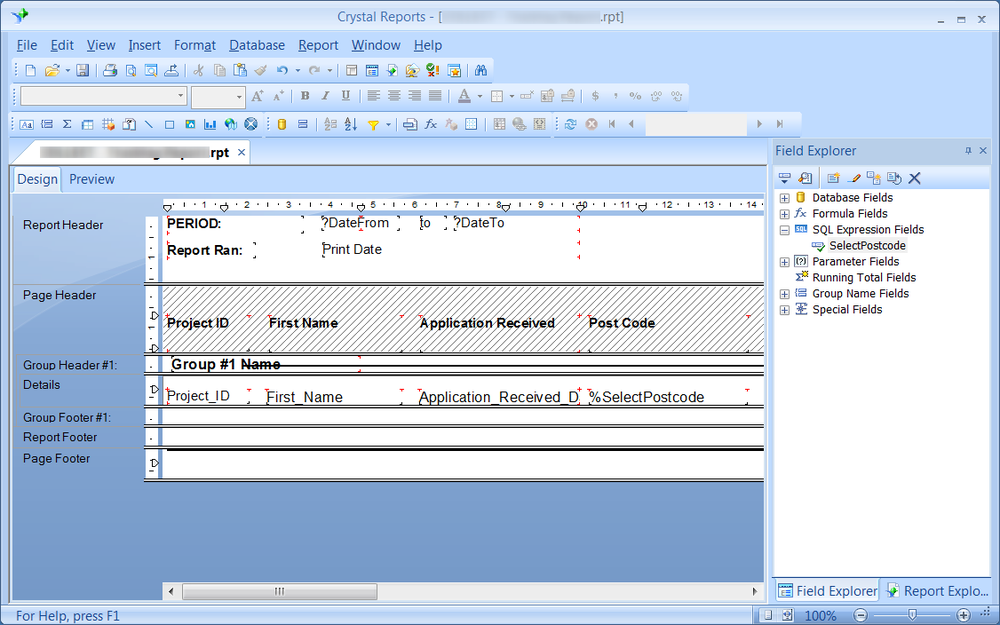Insert a chart with the bar chart icon
Image resolution: width=1000 pixels, height=625 pixels.
[210, 124]
